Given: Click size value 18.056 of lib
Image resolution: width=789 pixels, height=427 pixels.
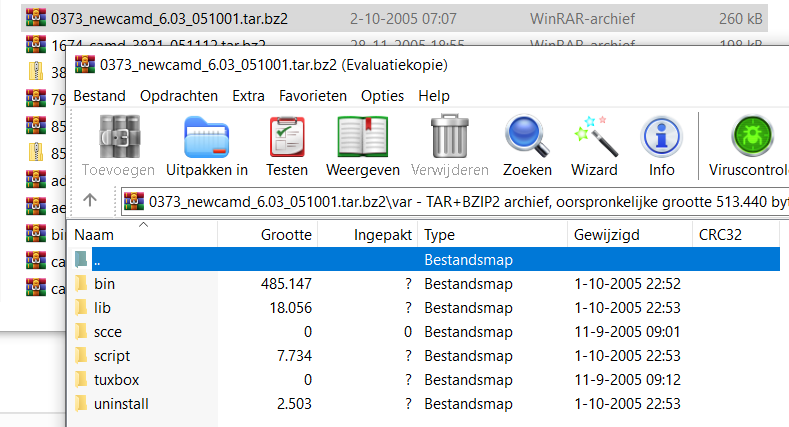Looking at the screenshot, I should 290,308.
